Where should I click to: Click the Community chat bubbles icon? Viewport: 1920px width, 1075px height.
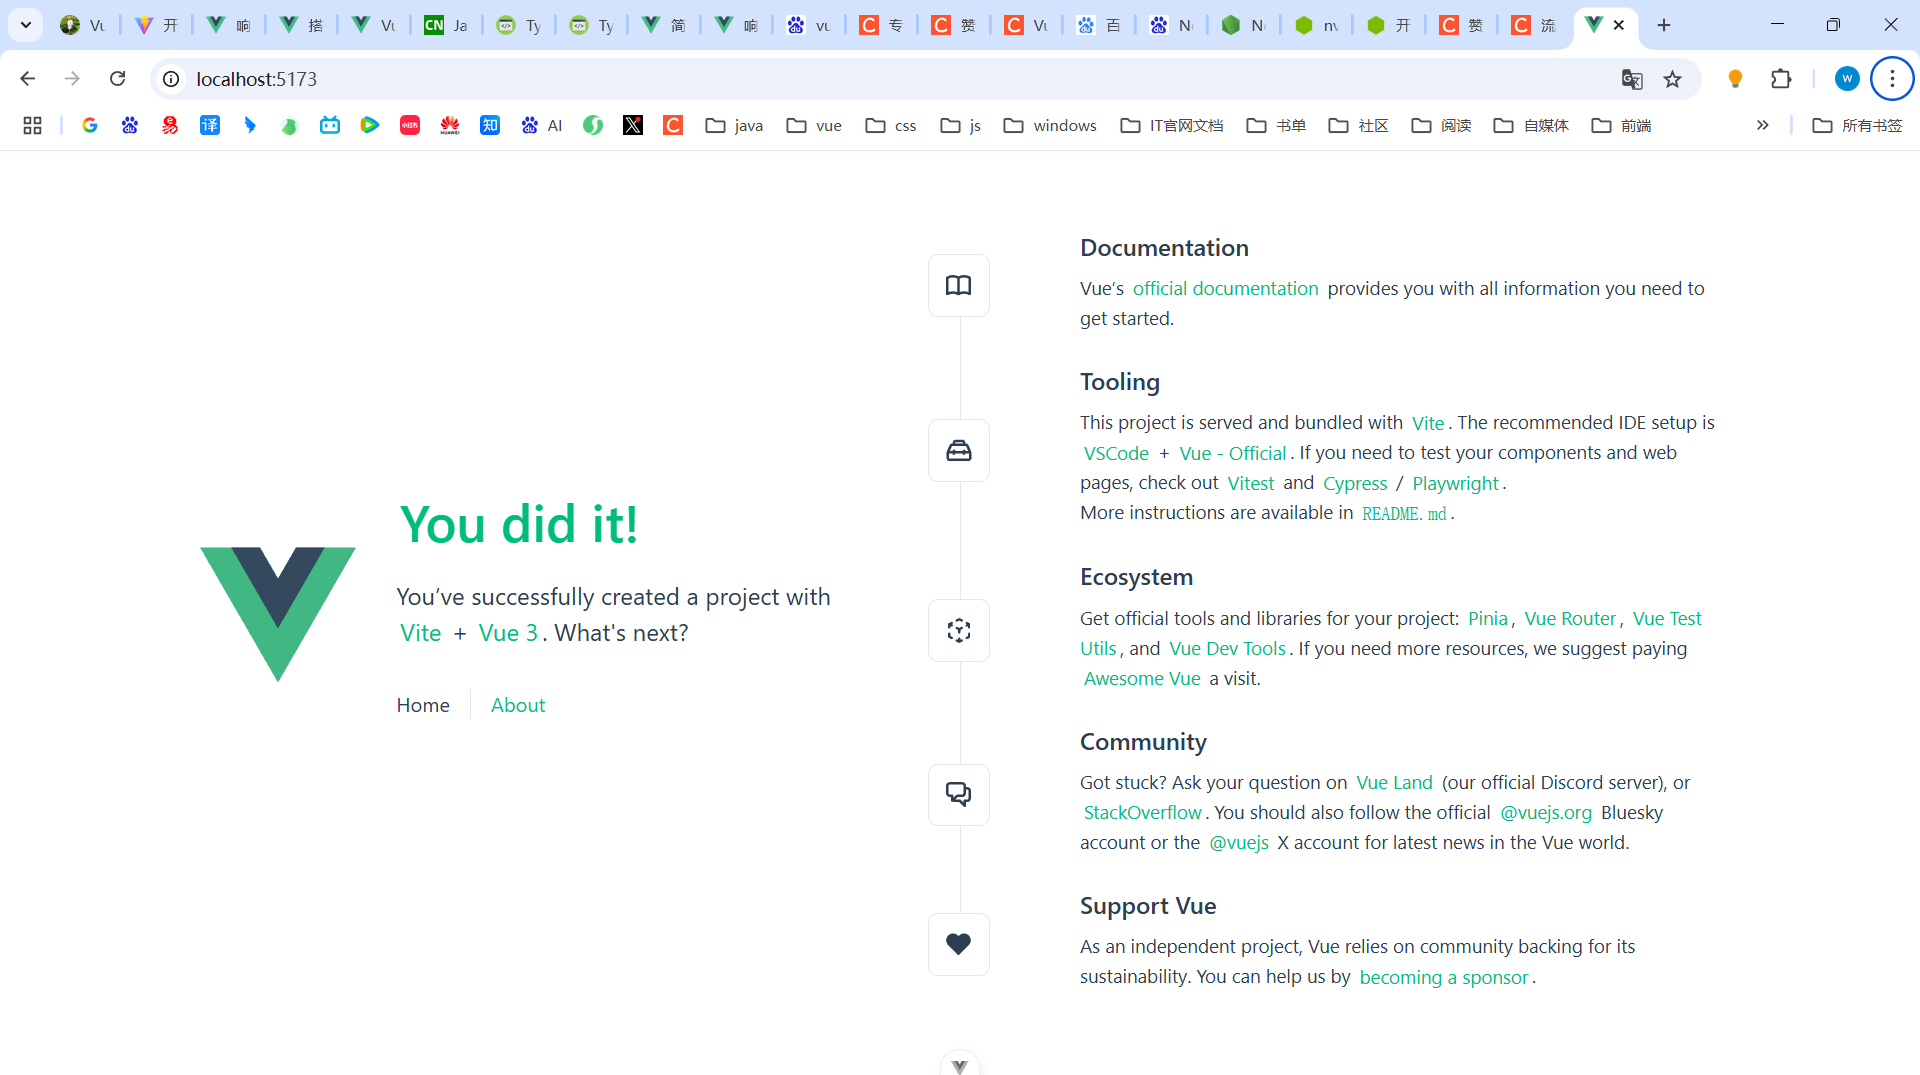(958, 795)
